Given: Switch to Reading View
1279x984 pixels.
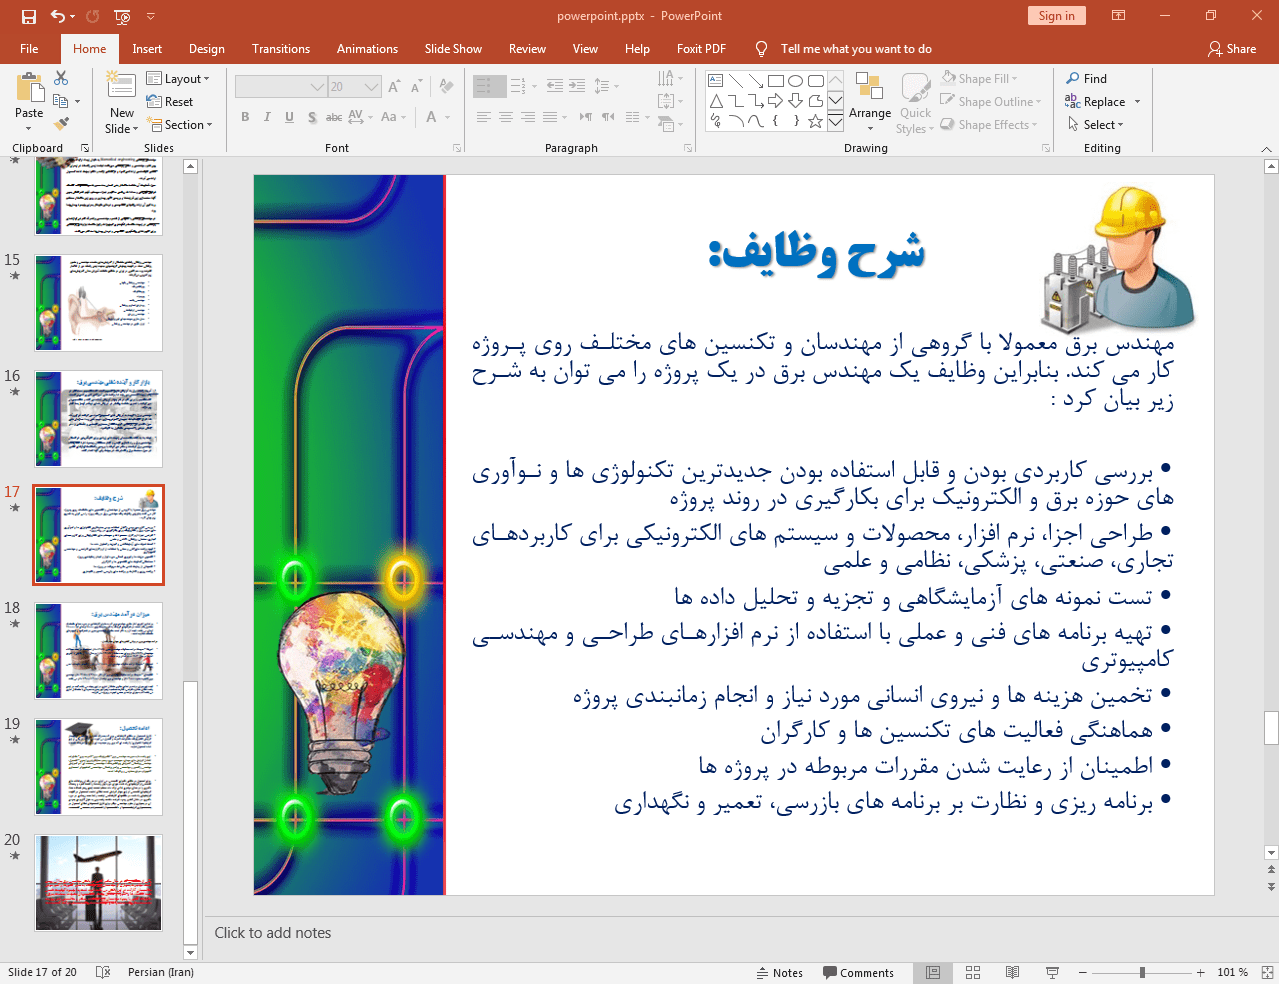Looking at the screenshot, I should coord(1012,972).
